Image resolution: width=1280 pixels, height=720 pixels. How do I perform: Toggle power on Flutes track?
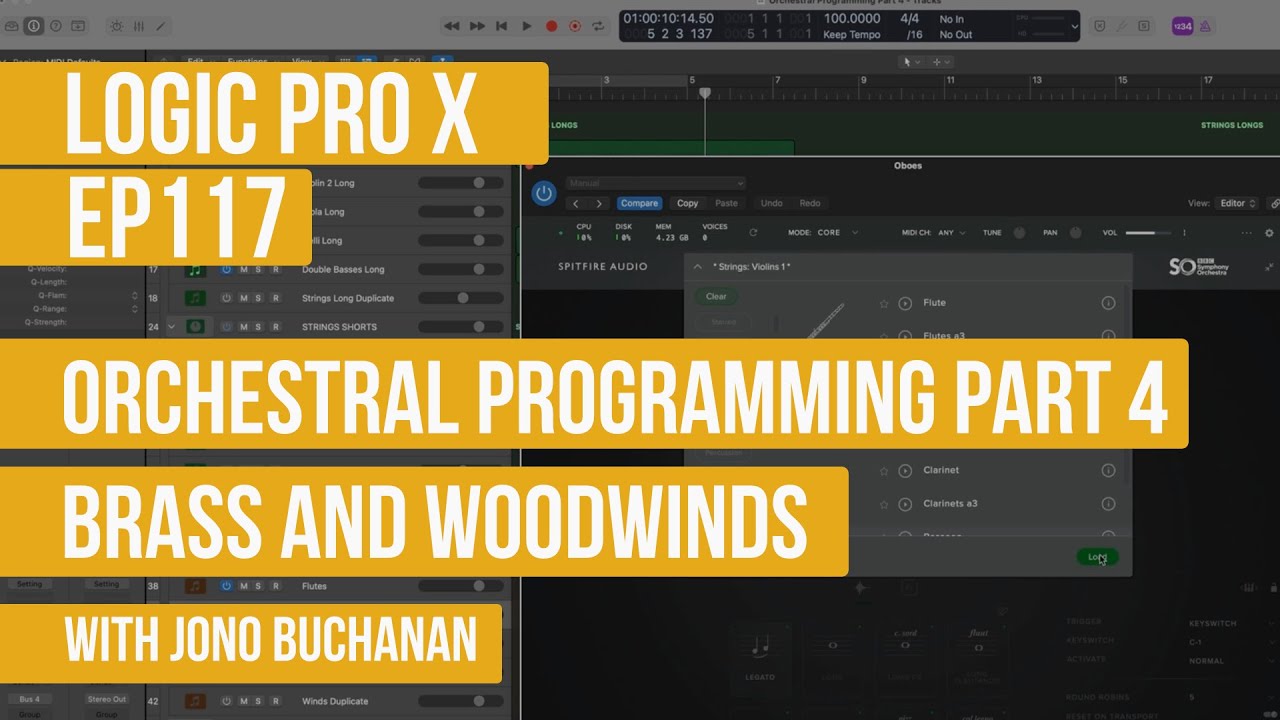click(226, 586)
